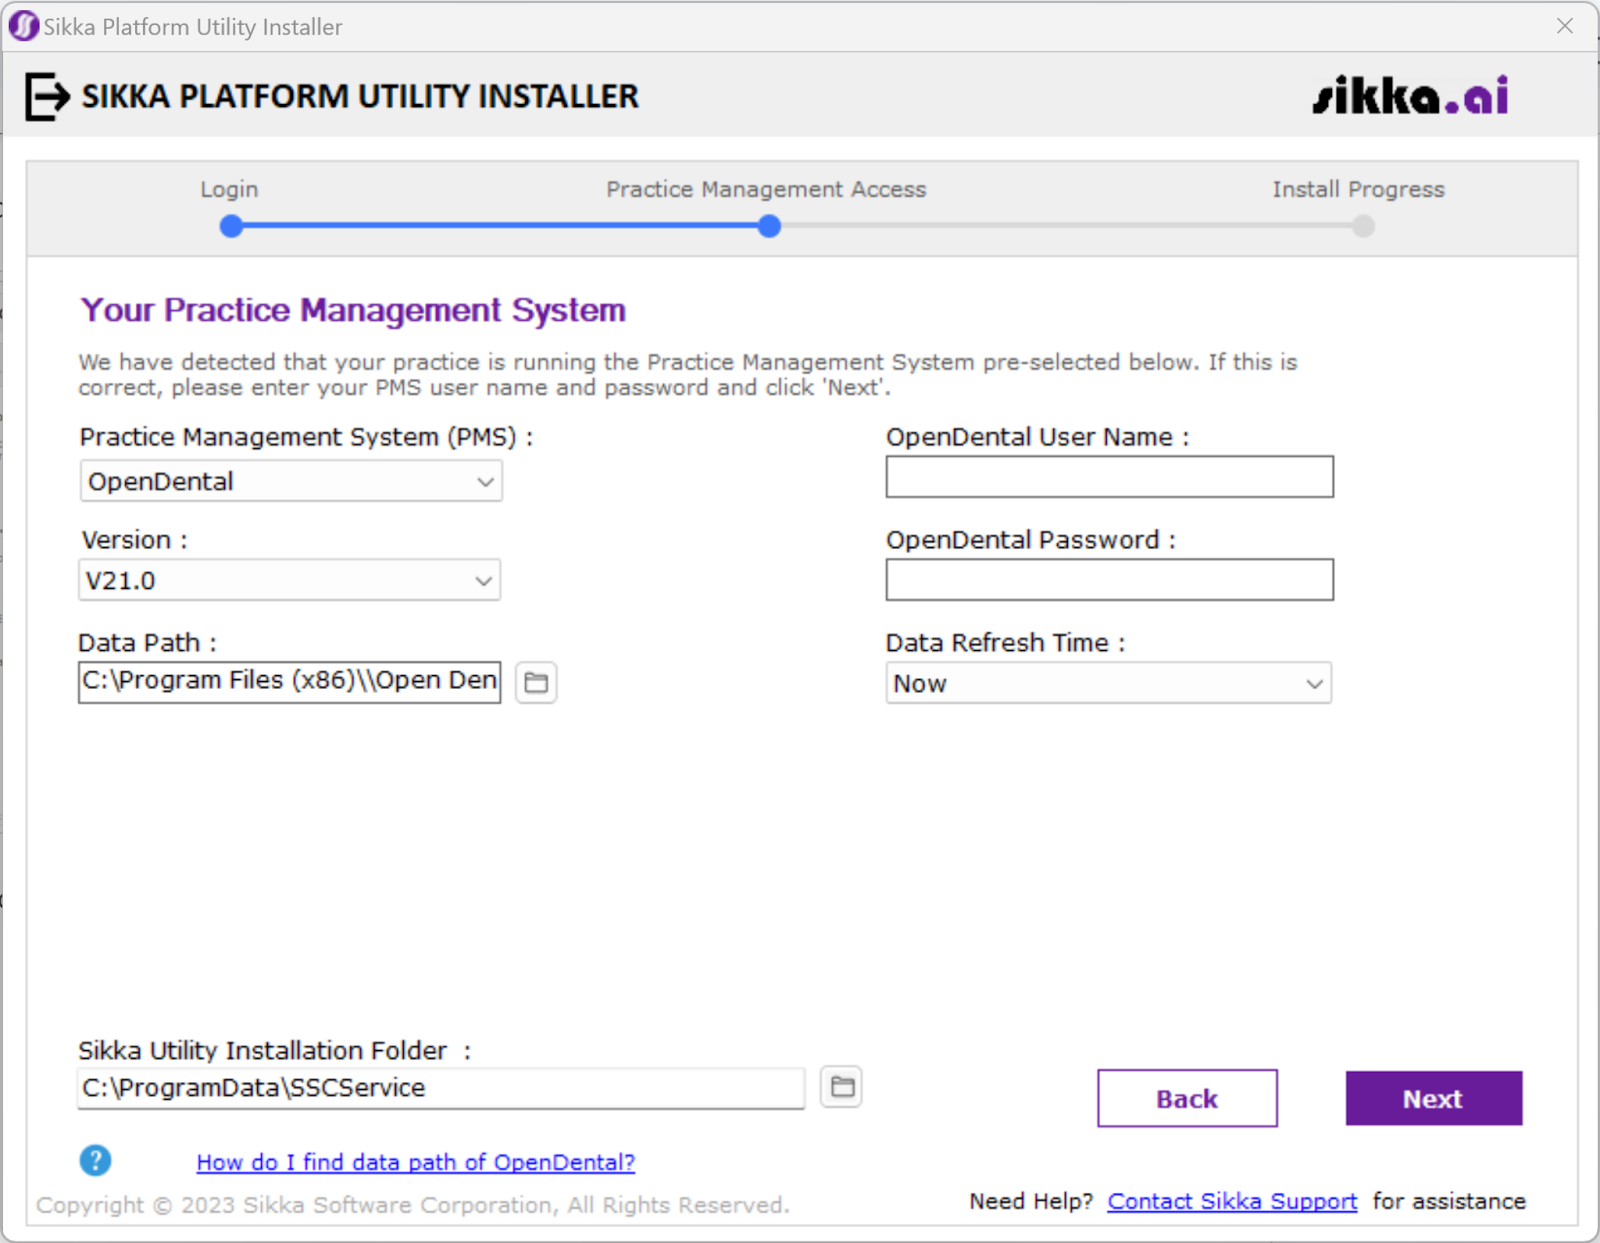Image resolution: width=1600 pixels, height=1243 pixels.
Task: Click the Practice Management Access progress dot
Action: pos(769,226)
